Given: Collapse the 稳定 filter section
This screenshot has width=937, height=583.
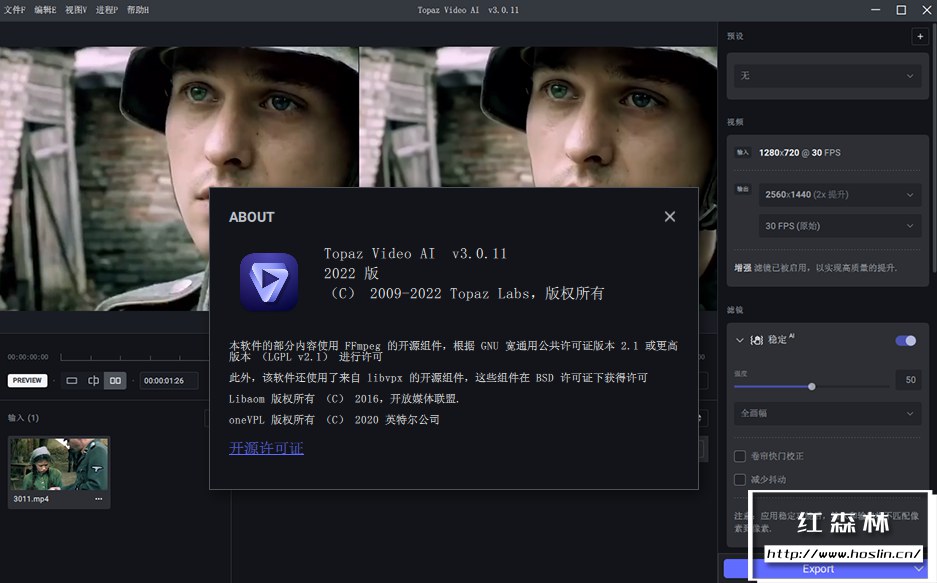Looking at the screenshot, I should pyautogui.click(x=740, y=340).
